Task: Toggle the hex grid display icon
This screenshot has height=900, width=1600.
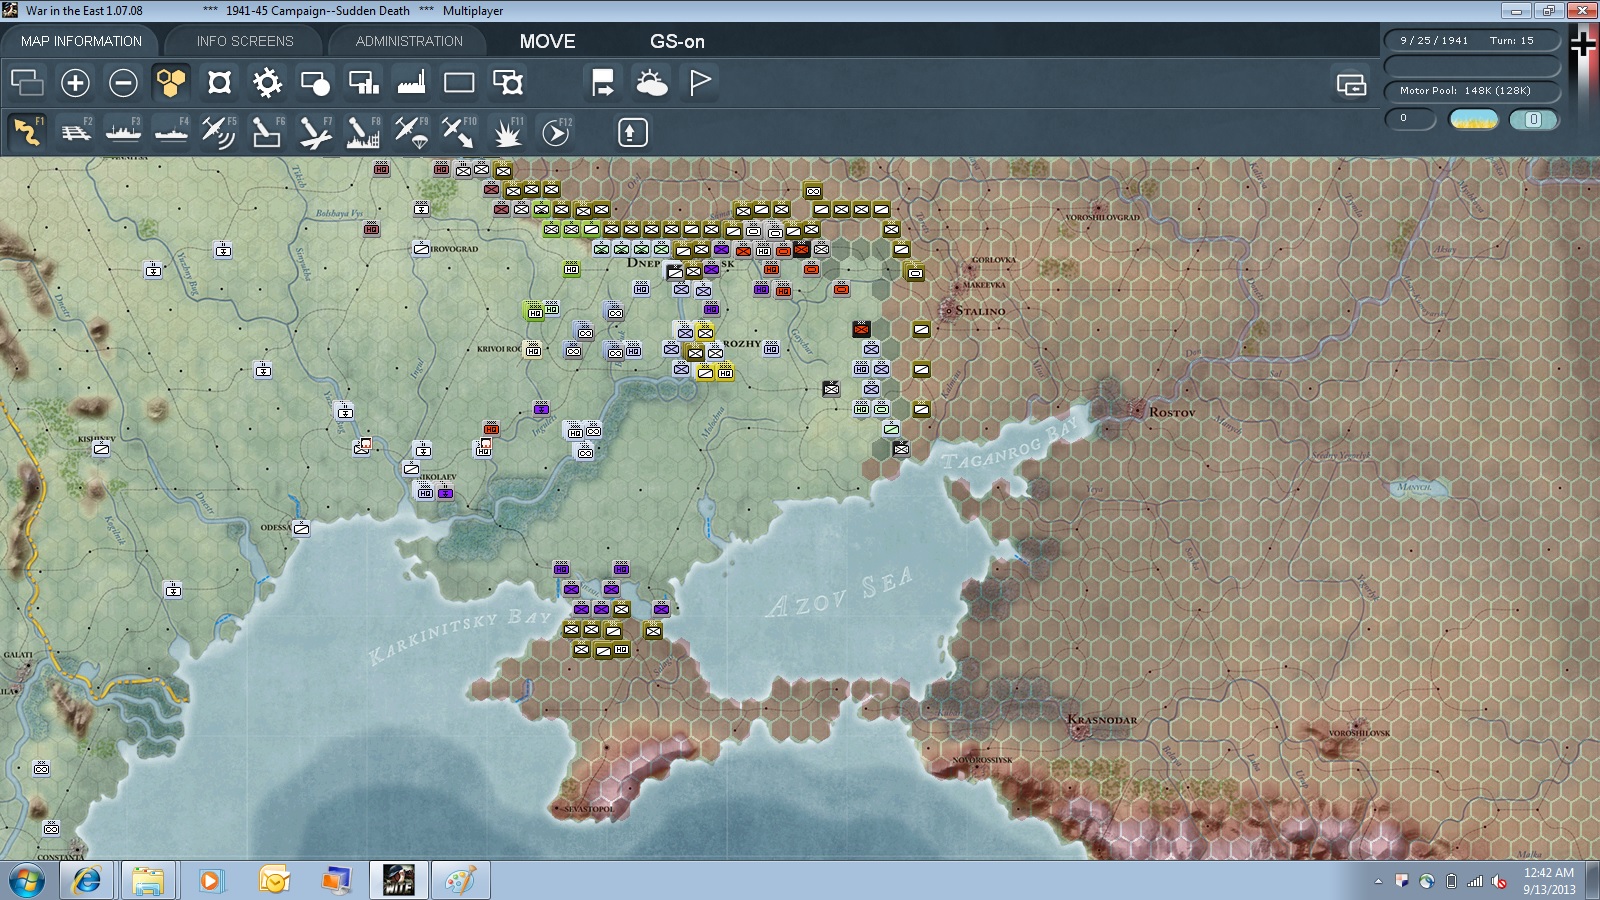Action: [171, 83]
